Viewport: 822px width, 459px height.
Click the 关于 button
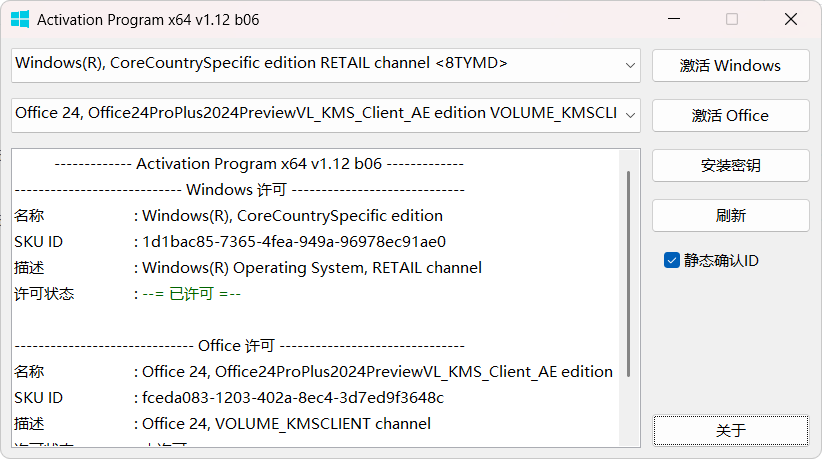(x=730, y=431)
